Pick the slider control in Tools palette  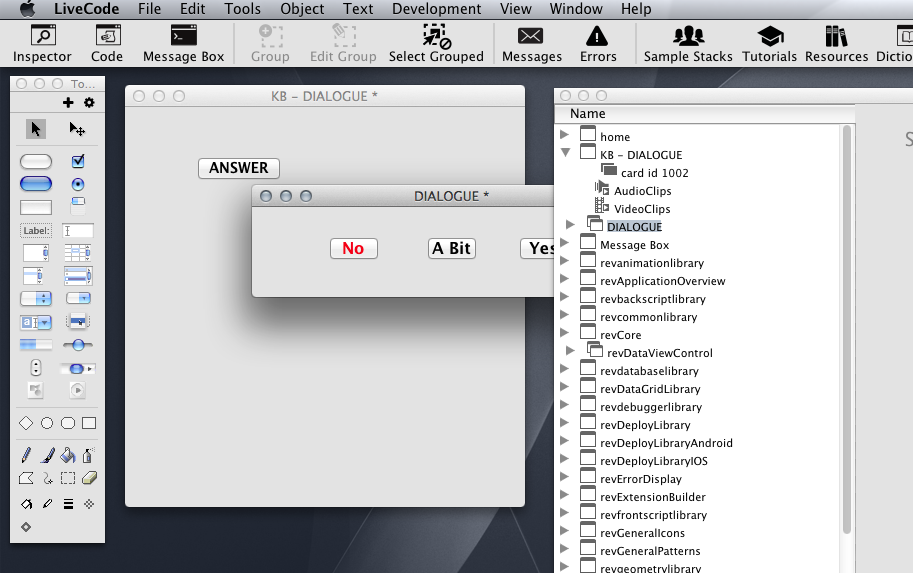pos(78,345)
